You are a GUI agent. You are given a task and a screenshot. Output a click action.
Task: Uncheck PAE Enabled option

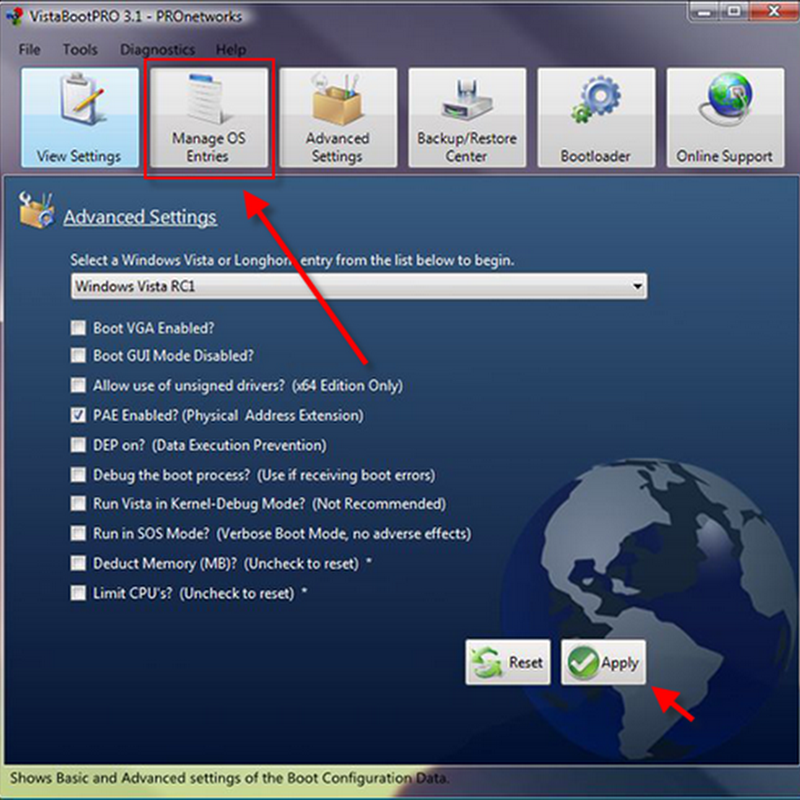[78, 415]
